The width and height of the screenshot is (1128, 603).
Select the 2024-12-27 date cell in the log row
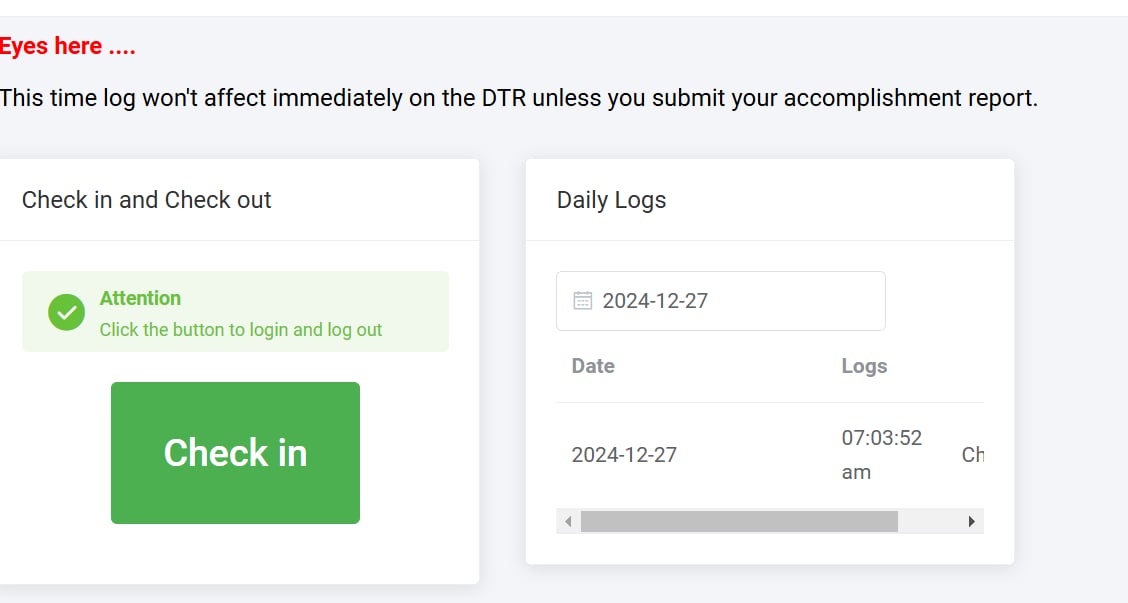(624, 455)
